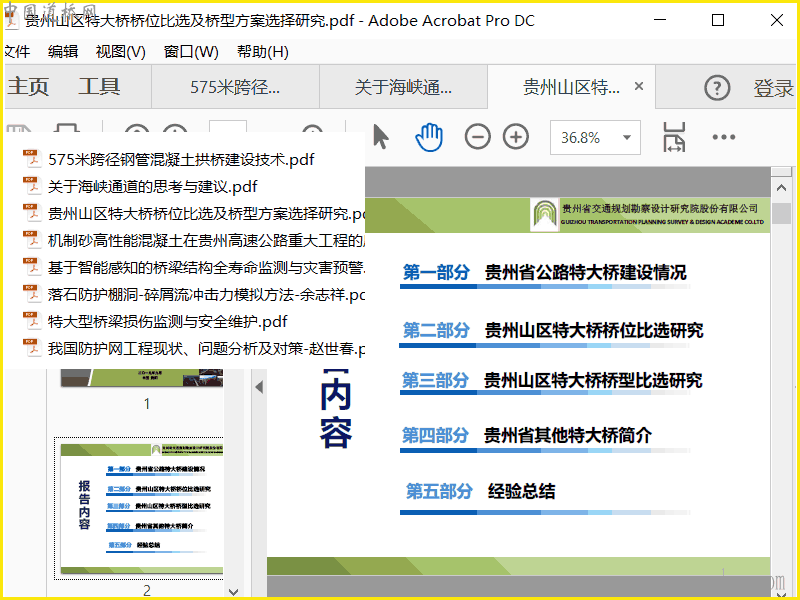
Task: Open the help question mark icon
Action: (717, 88)
